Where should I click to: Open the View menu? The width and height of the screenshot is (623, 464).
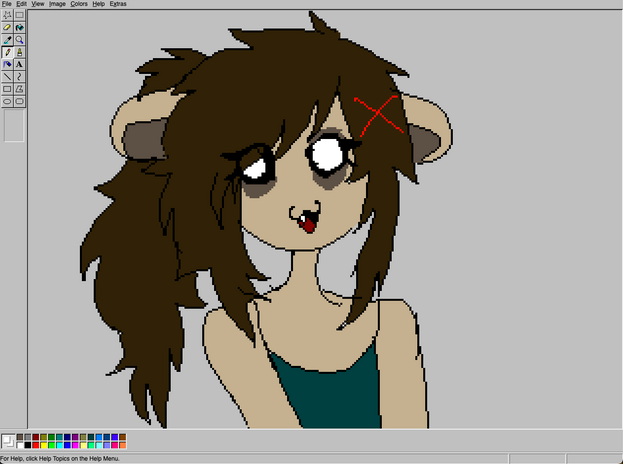tap(38, 4)
